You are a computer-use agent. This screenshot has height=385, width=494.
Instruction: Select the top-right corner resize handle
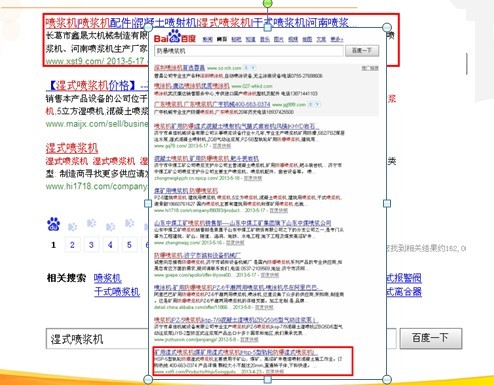click(x=387, y=27)
